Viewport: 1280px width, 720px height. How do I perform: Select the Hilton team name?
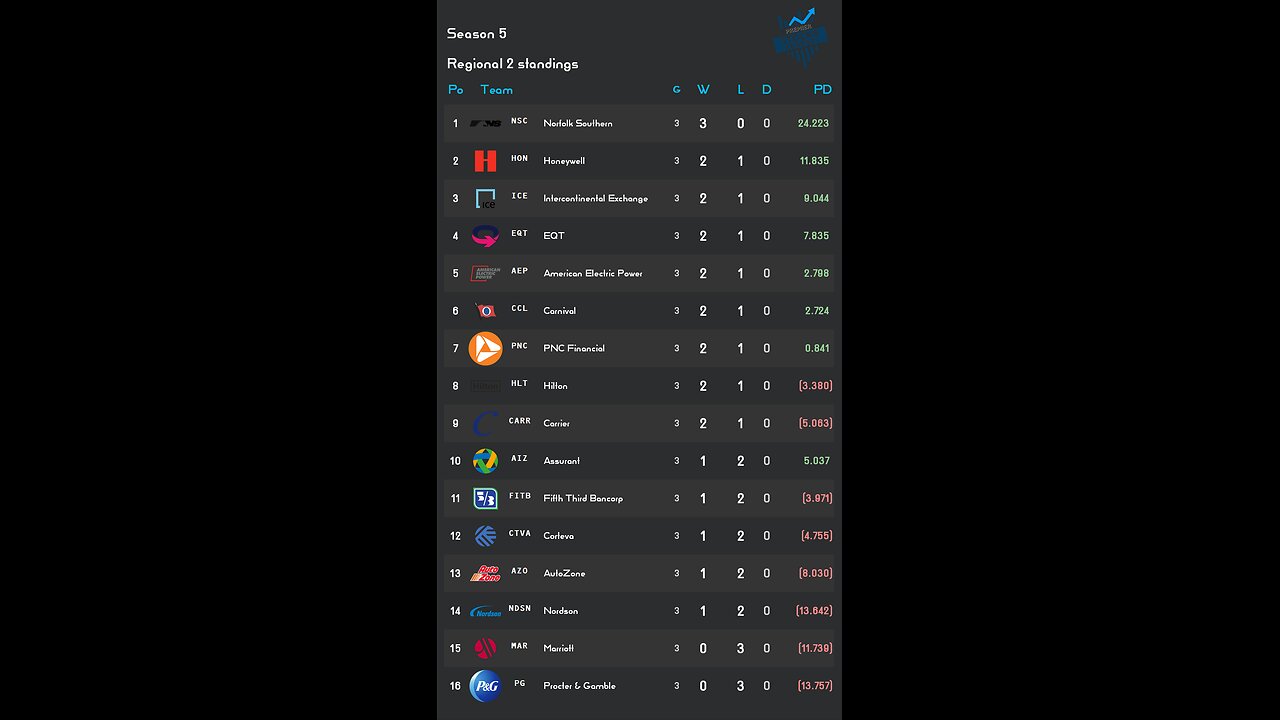coord(555,386)
